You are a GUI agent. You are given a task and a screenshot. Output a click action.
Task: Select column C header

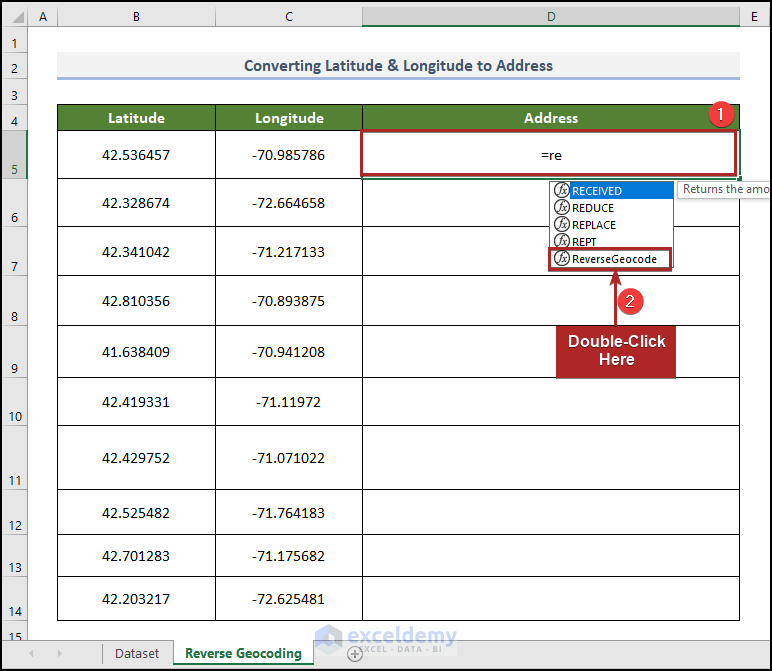click(x=289, y=17)
